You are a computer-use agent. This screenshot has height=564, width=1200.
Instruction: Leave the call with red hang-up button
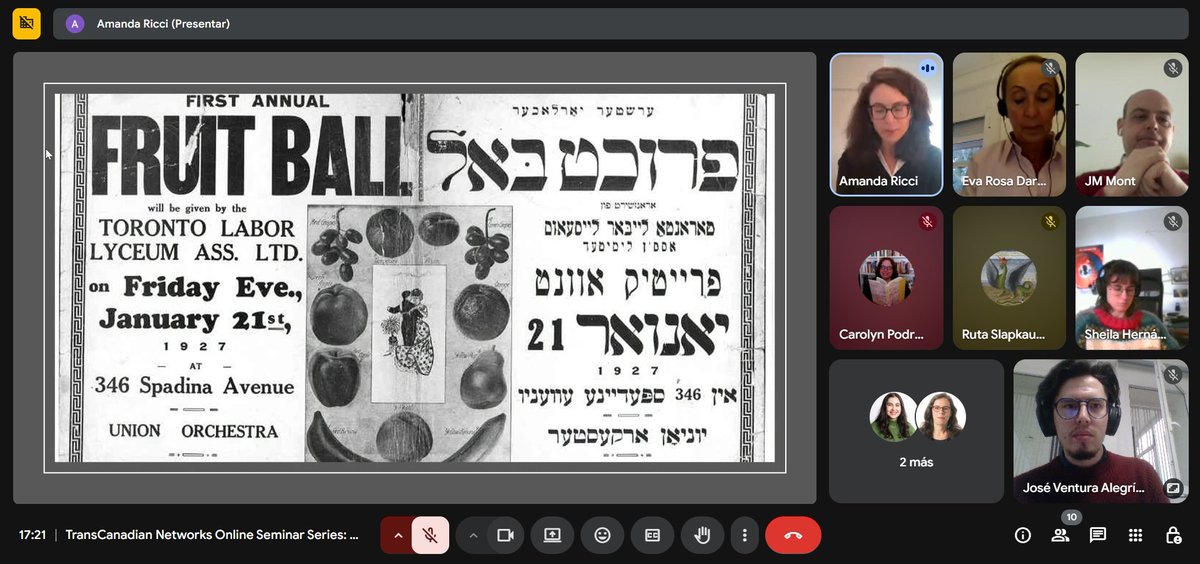(793, 535)
